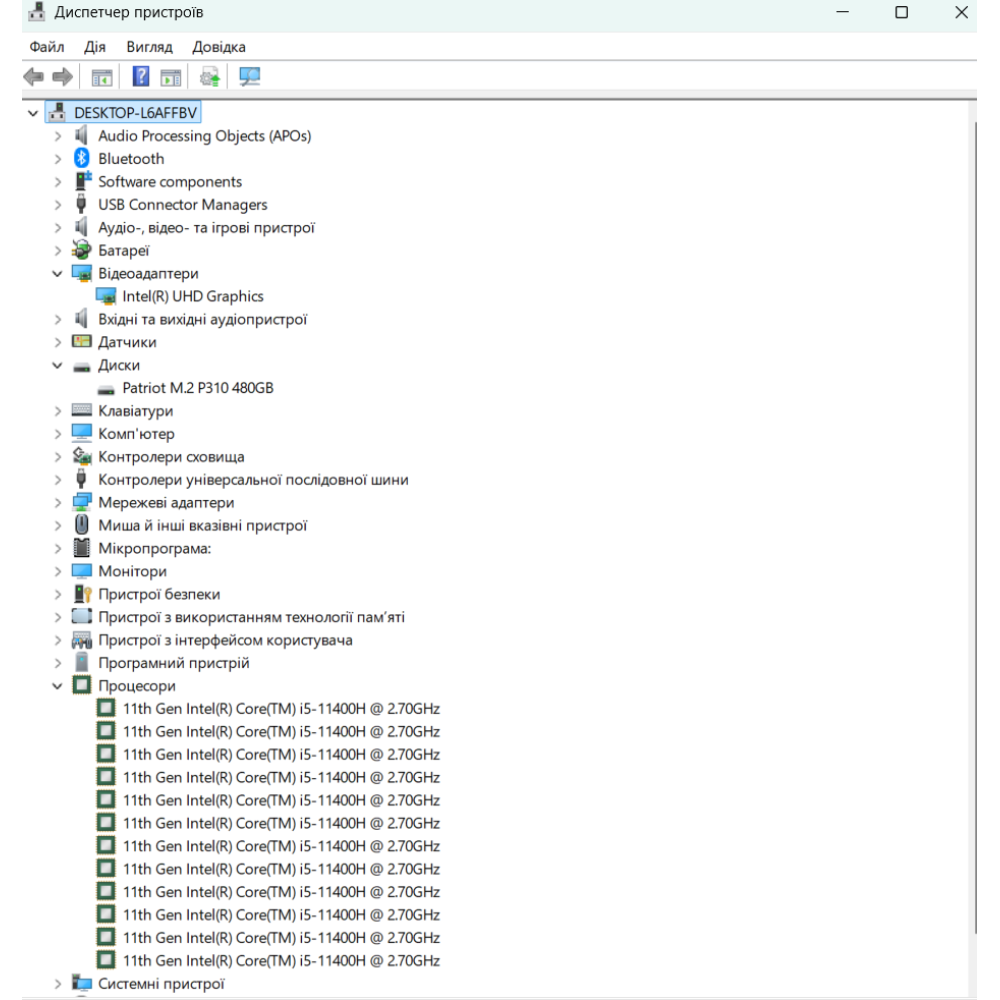The image size is (1000, 1000).
Task: Expand the Мережеві адаптери category
Action: pyautogui.click(x=58, y=503)
